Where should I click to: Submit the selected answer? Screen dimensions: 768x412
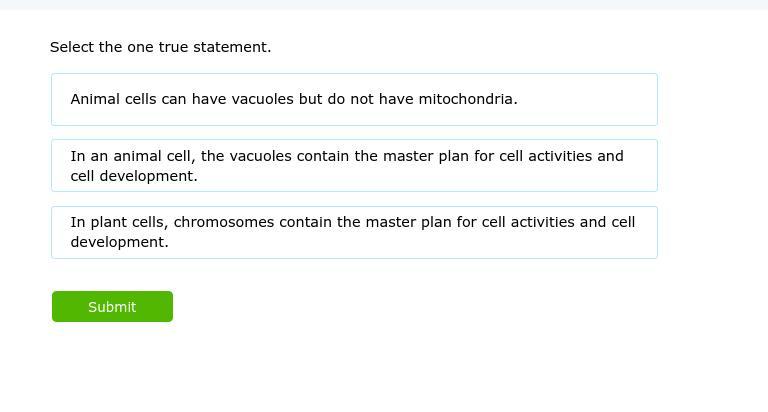112,307
